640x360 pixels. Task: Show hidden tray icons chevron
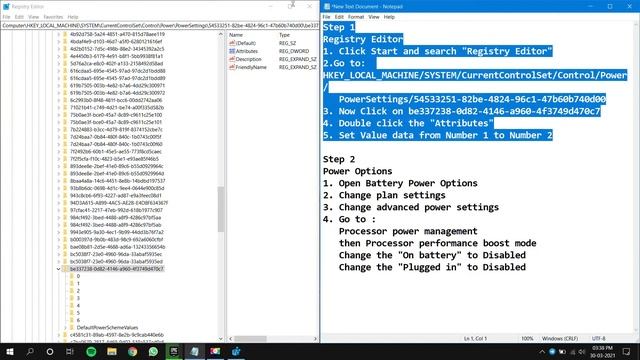(542, 352)
